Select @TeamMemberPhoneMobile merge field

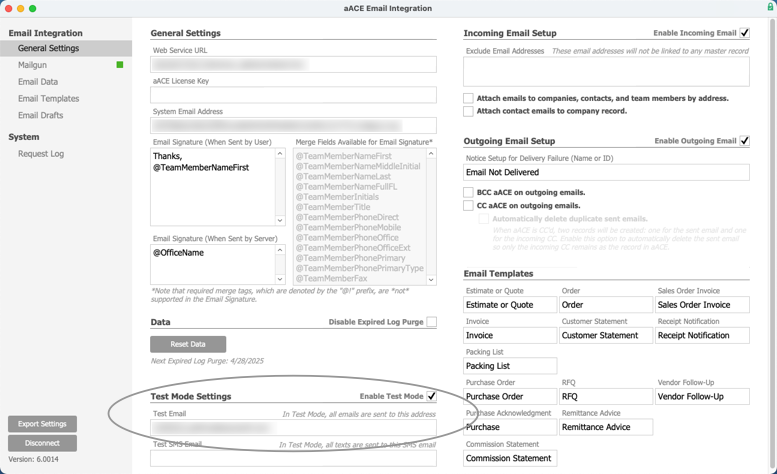click(348, 227)
